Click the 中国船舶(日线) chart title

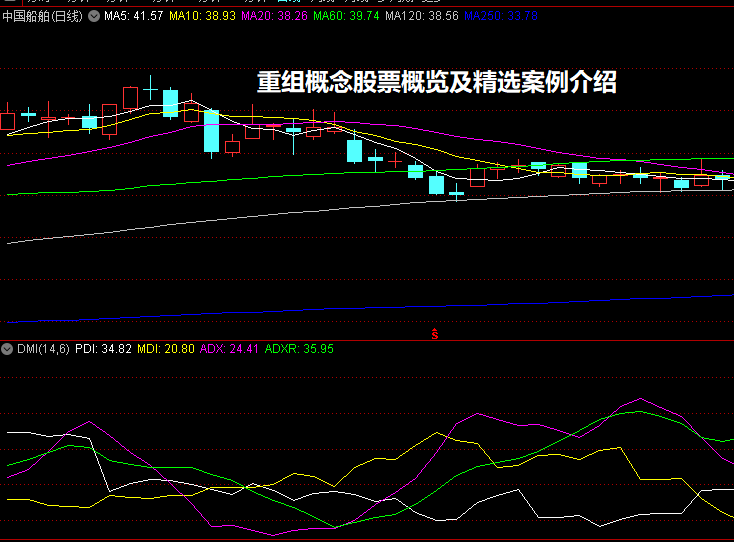(43, 16)
